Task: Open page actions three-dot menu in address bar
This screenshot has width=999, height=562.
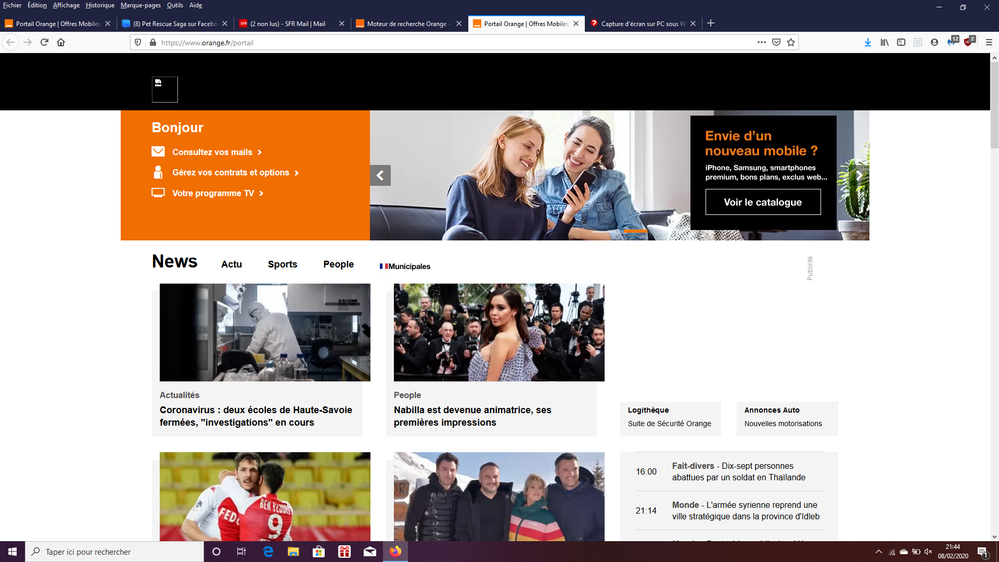Action: [761, 42]
